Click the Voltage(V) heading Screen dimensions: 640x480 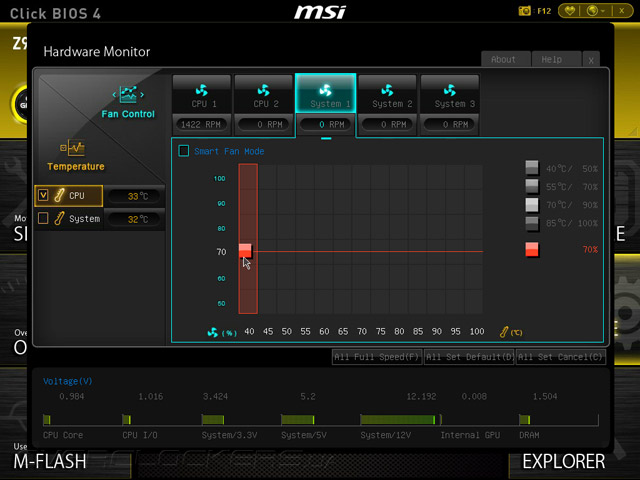[x=68, y=381]
